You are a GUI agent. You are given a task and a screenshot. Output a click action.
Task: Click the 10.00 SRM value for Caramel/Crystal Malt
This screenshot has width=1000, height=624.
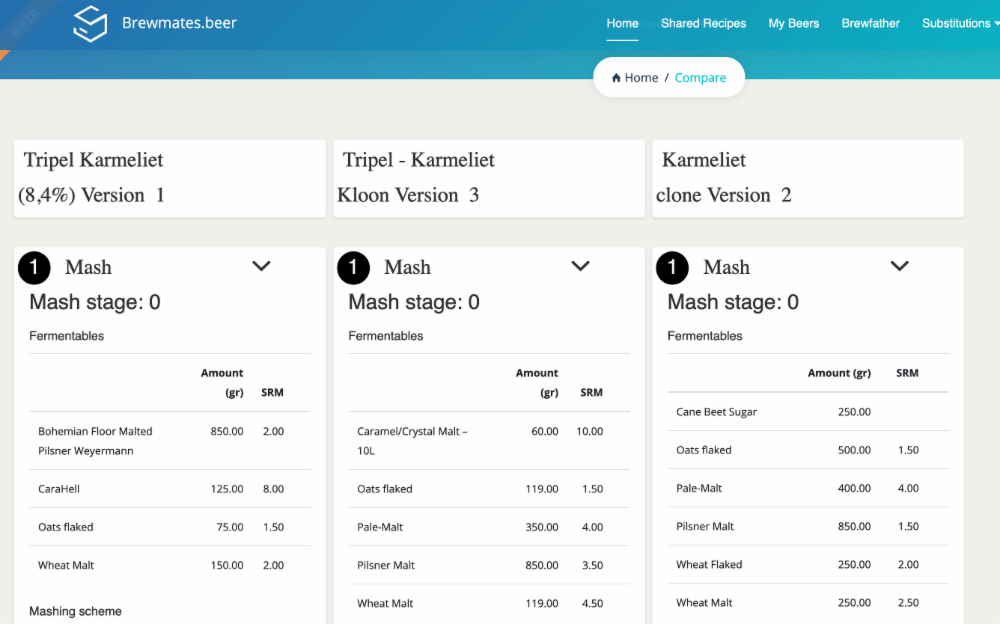tap(589, 431)
